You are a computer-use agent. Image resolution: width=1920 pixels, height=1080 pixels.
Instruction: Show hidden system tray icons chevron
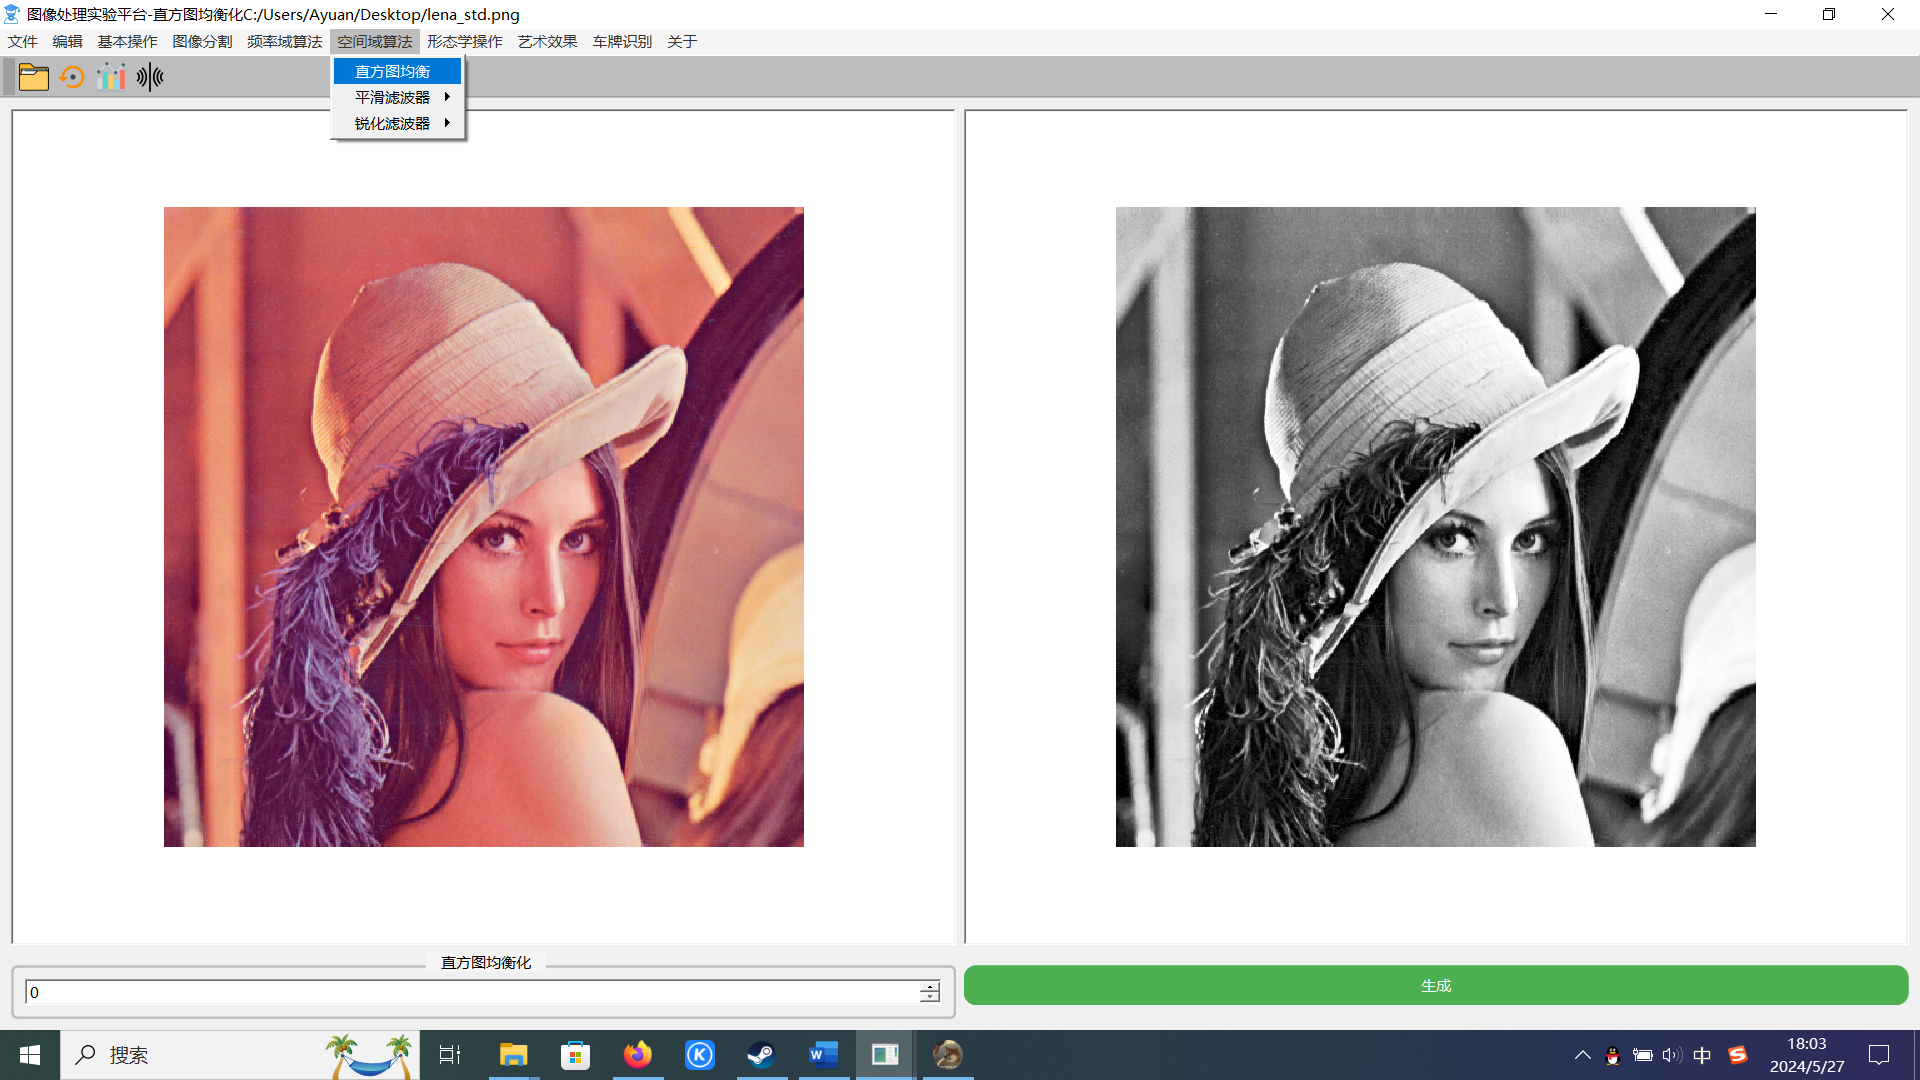[x=1582, y=1055]
